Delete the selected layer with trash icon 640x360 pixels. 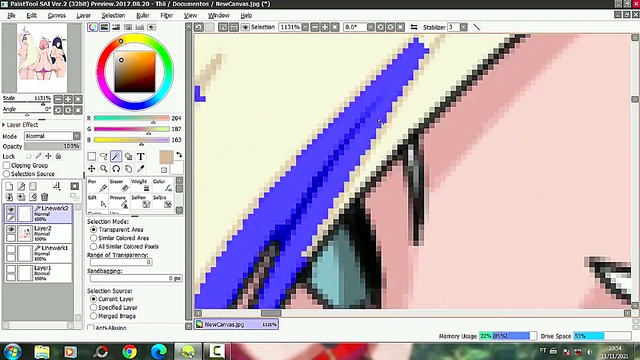pos(44,197)
